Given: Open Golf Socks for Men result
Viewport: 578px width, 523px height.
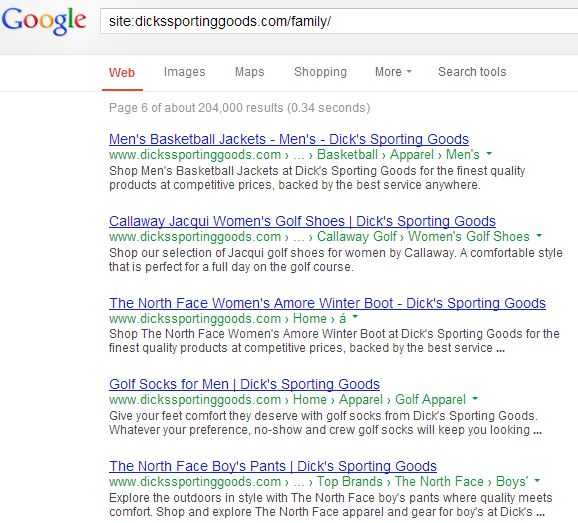Looking at the screenshot, I should coord(244,384).
